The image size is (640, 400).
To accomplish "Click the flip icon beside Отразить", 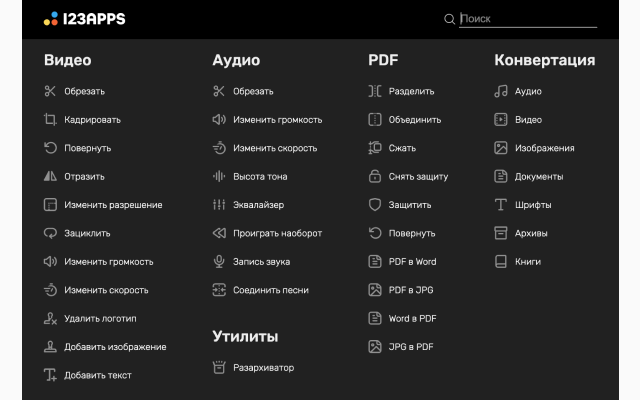I will (x=50, y=176).
